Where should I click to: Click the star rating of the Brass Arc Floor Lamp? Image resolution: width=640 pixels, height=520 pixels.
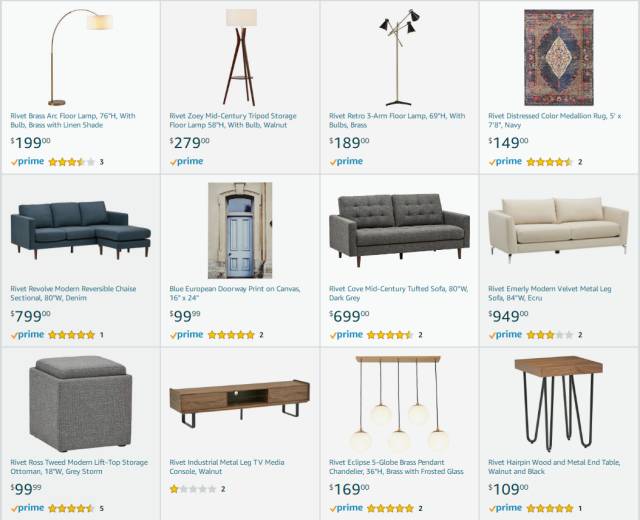pos(71,162)
